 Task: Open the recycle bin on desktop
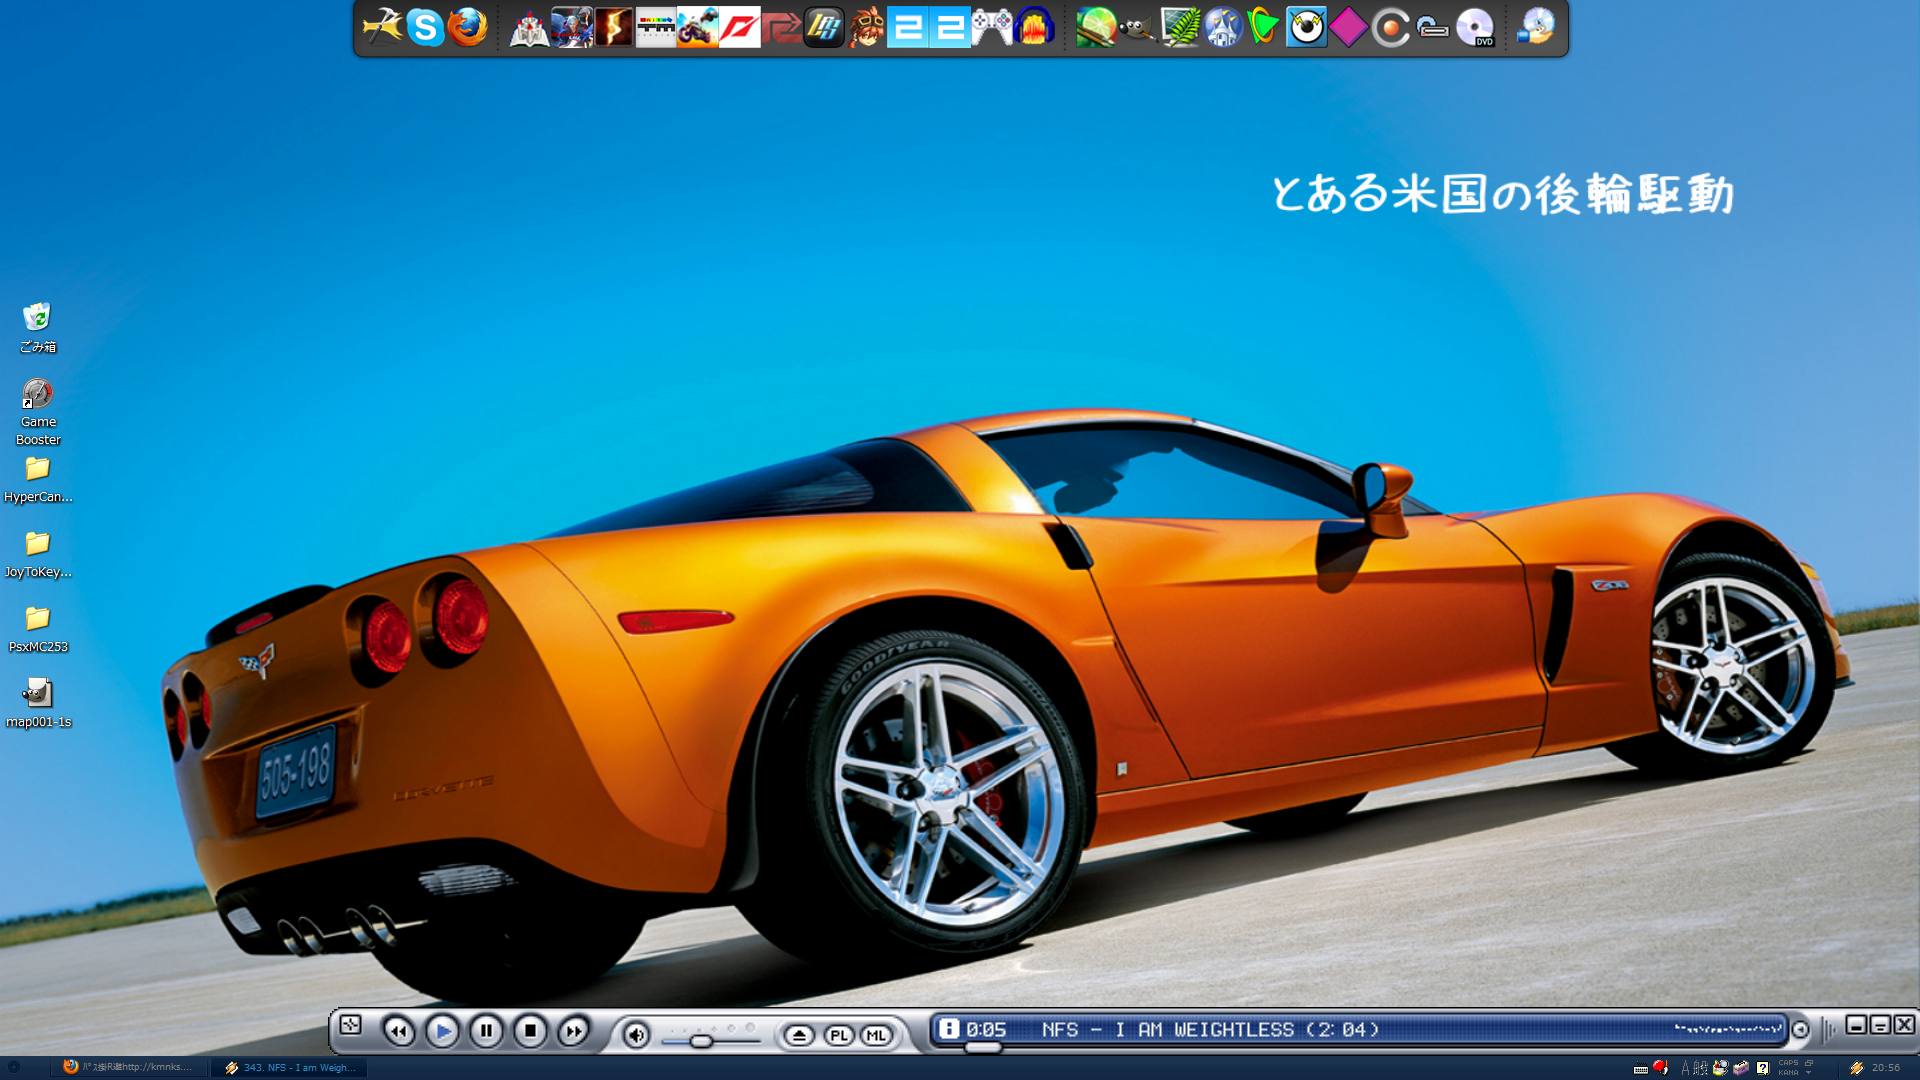pyautogui.click(x=37, y=319)
